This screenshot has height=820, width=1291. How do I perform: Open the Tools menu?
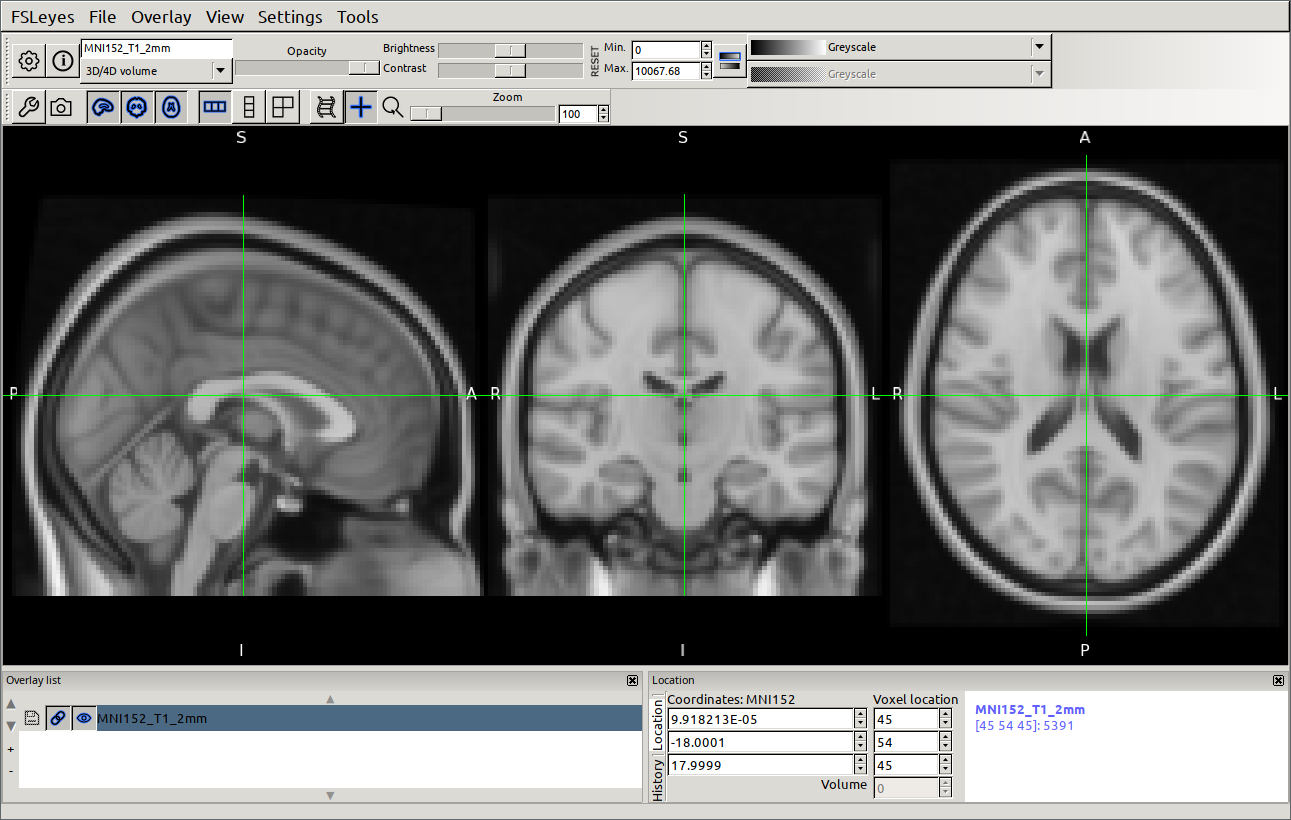[x=358, y=17]
